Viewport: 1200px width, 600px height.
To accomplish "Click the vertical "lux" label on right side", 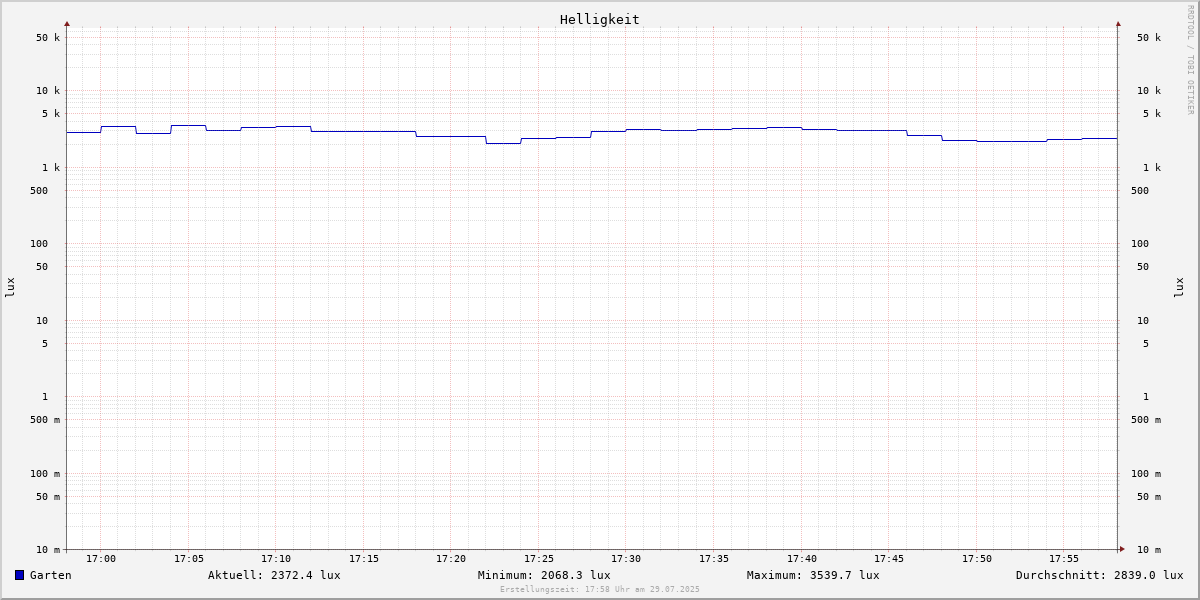I will [x=1179, y=287].
